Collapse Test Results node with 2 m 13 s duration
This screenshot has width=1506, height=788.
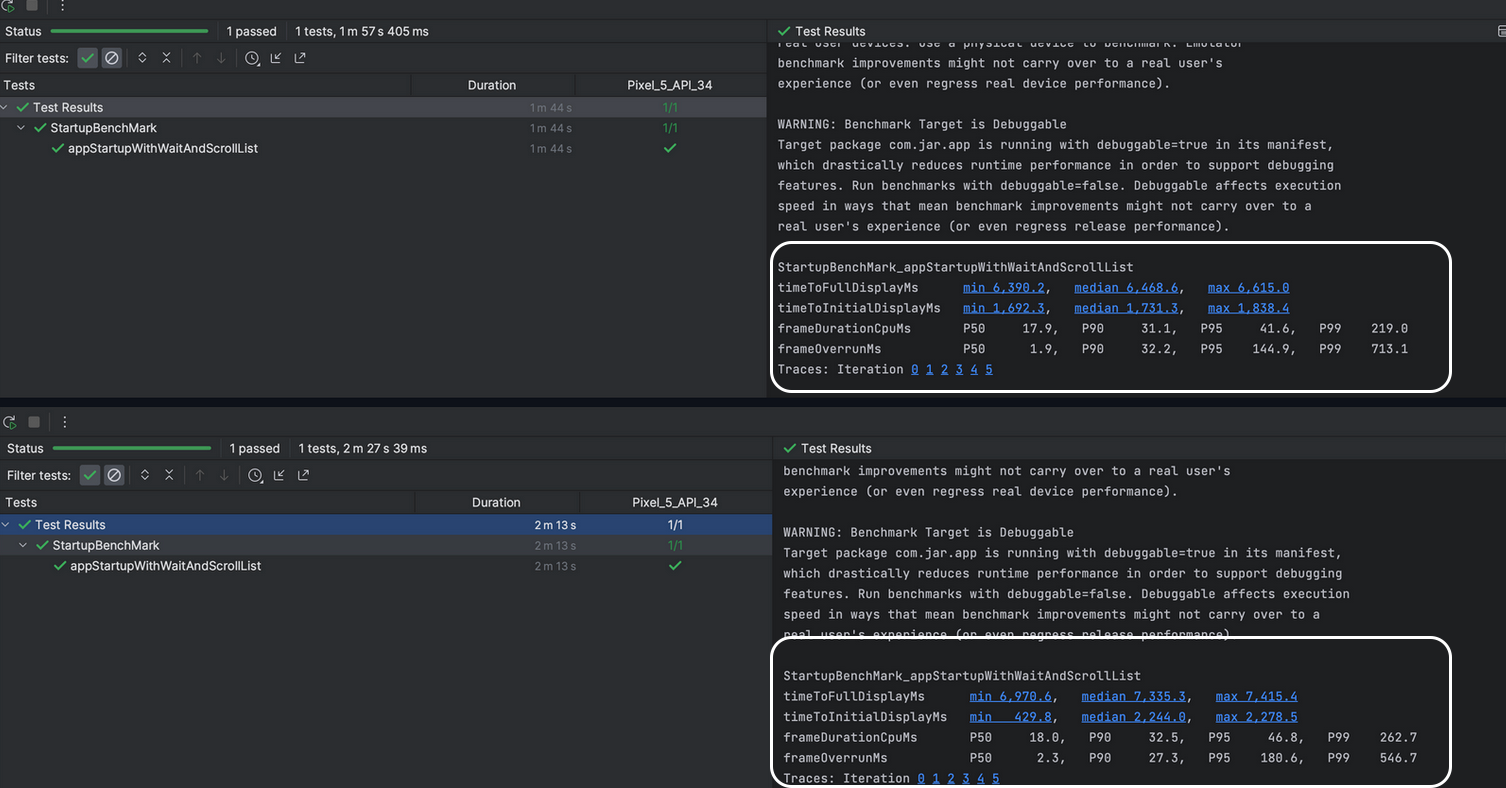pos(7,524)
